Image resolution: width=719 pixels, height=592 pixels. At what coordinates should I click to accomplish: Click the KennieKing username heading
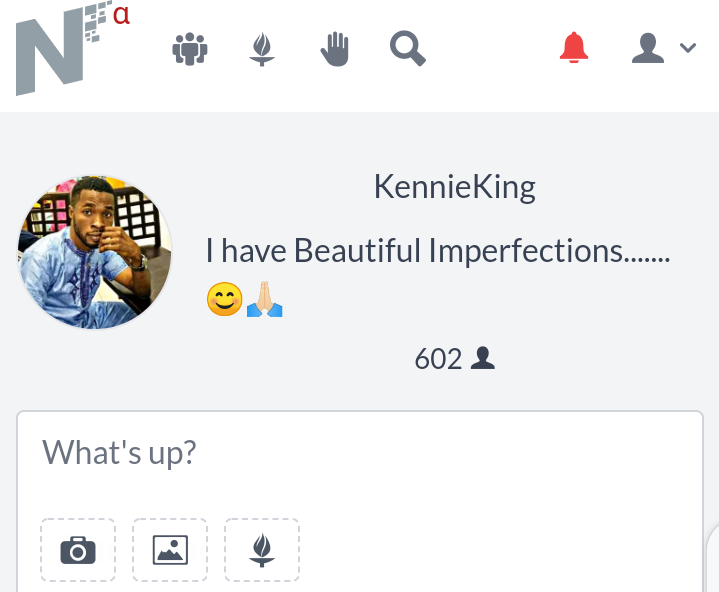(x=454, y=188)
